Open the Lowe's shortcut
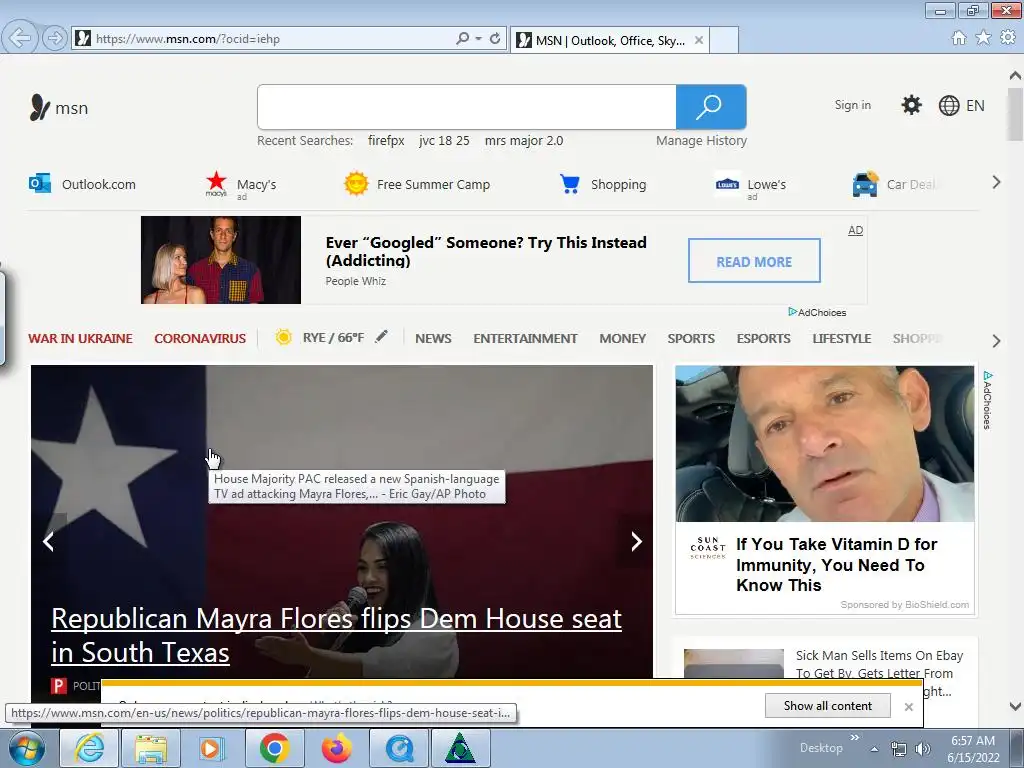The height and width of the screenshot is (768, 1024). click(727, 184)
